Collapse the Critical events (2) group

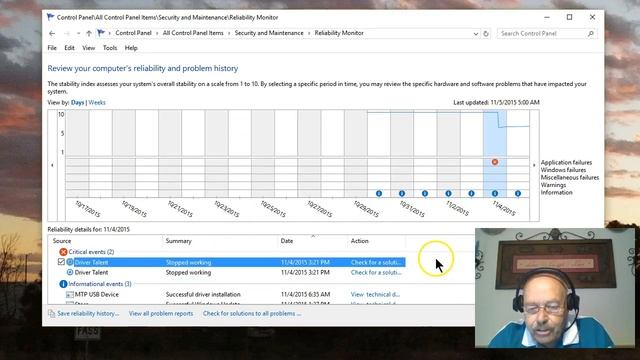(91, 252)
